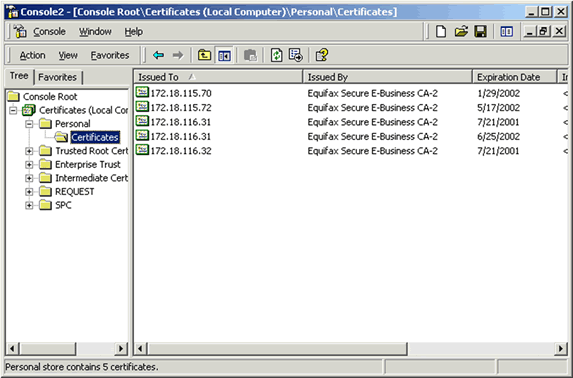This screenshot has width=573, height=378.
Task: Toggle the Show/Hide Console Tree icon
Action: point(224,55)
